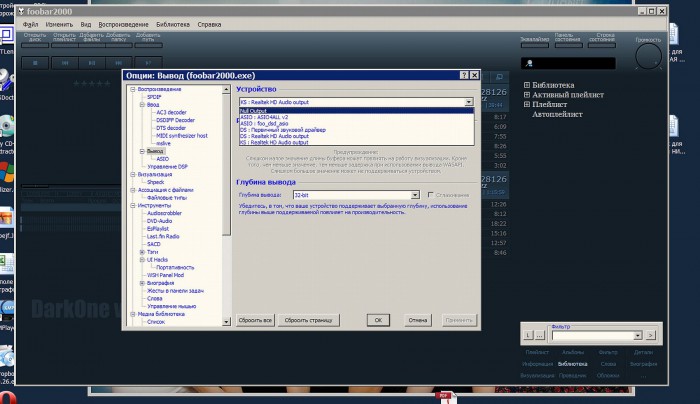Click the search icon in search box
Image resolution: width=700 pixels, height=404 pixels.
point(529,63)
